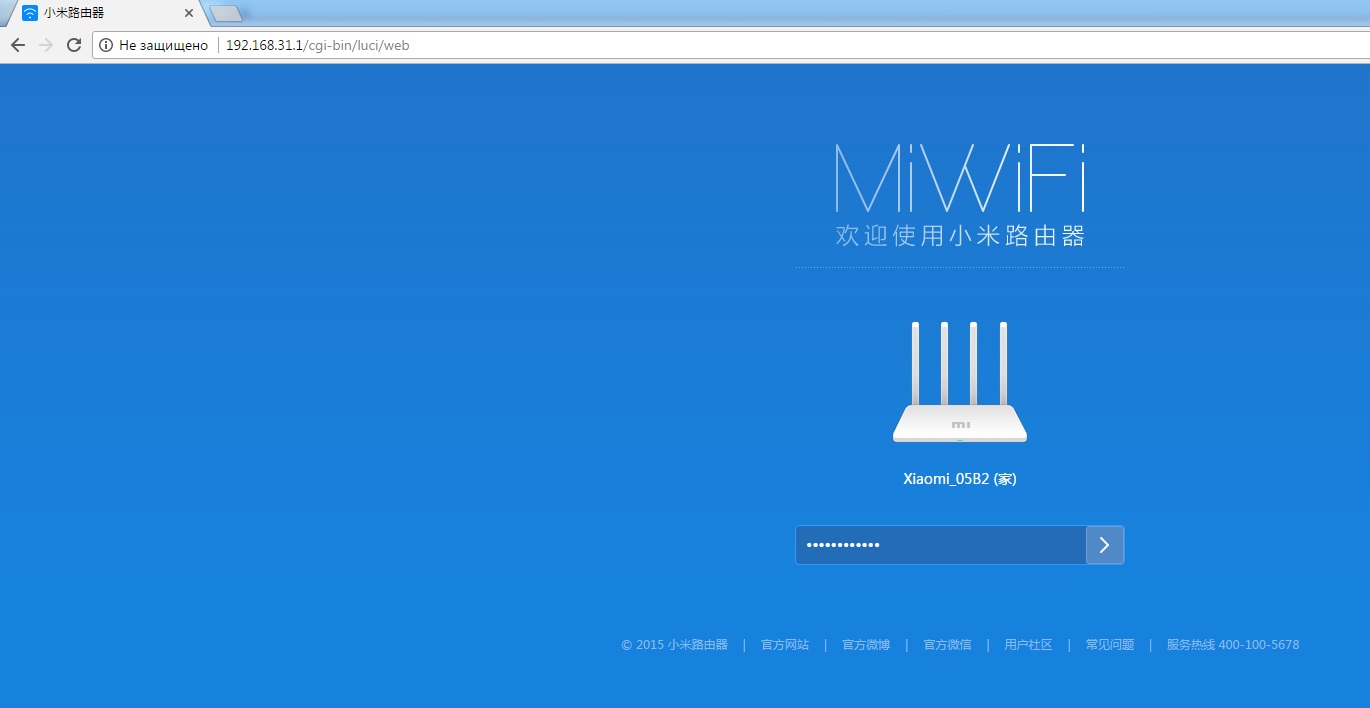Screen dimensions: 1370x708
Task: Submit the password with the arrow button
Action: tap(1105, 545)
